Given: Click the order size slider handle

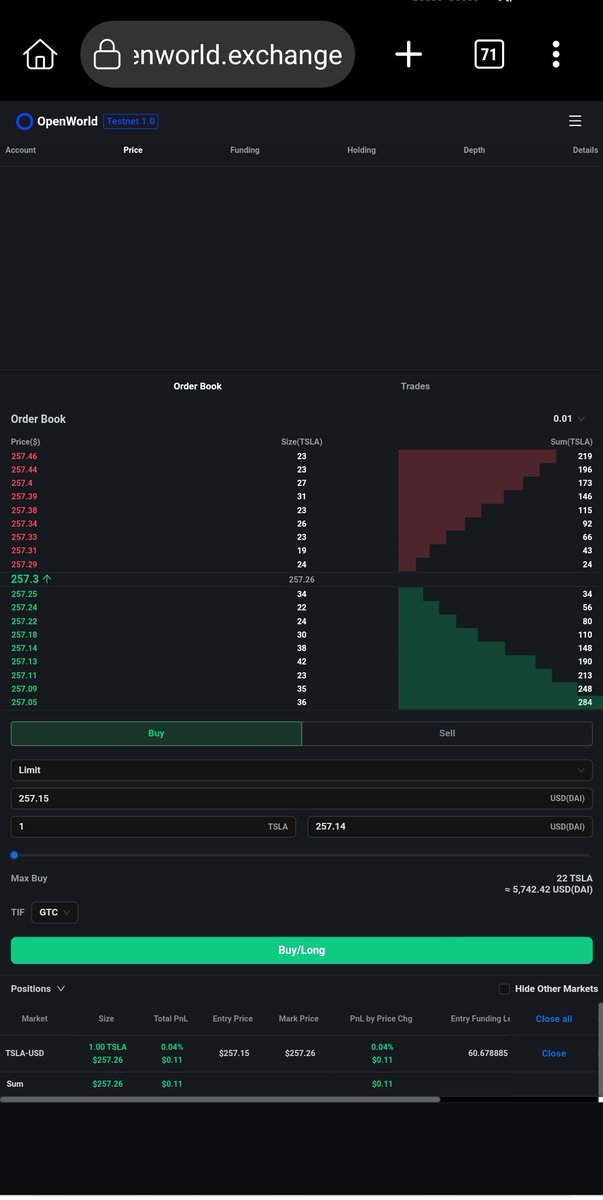Looking at the screenshot, I should (14, 855).
